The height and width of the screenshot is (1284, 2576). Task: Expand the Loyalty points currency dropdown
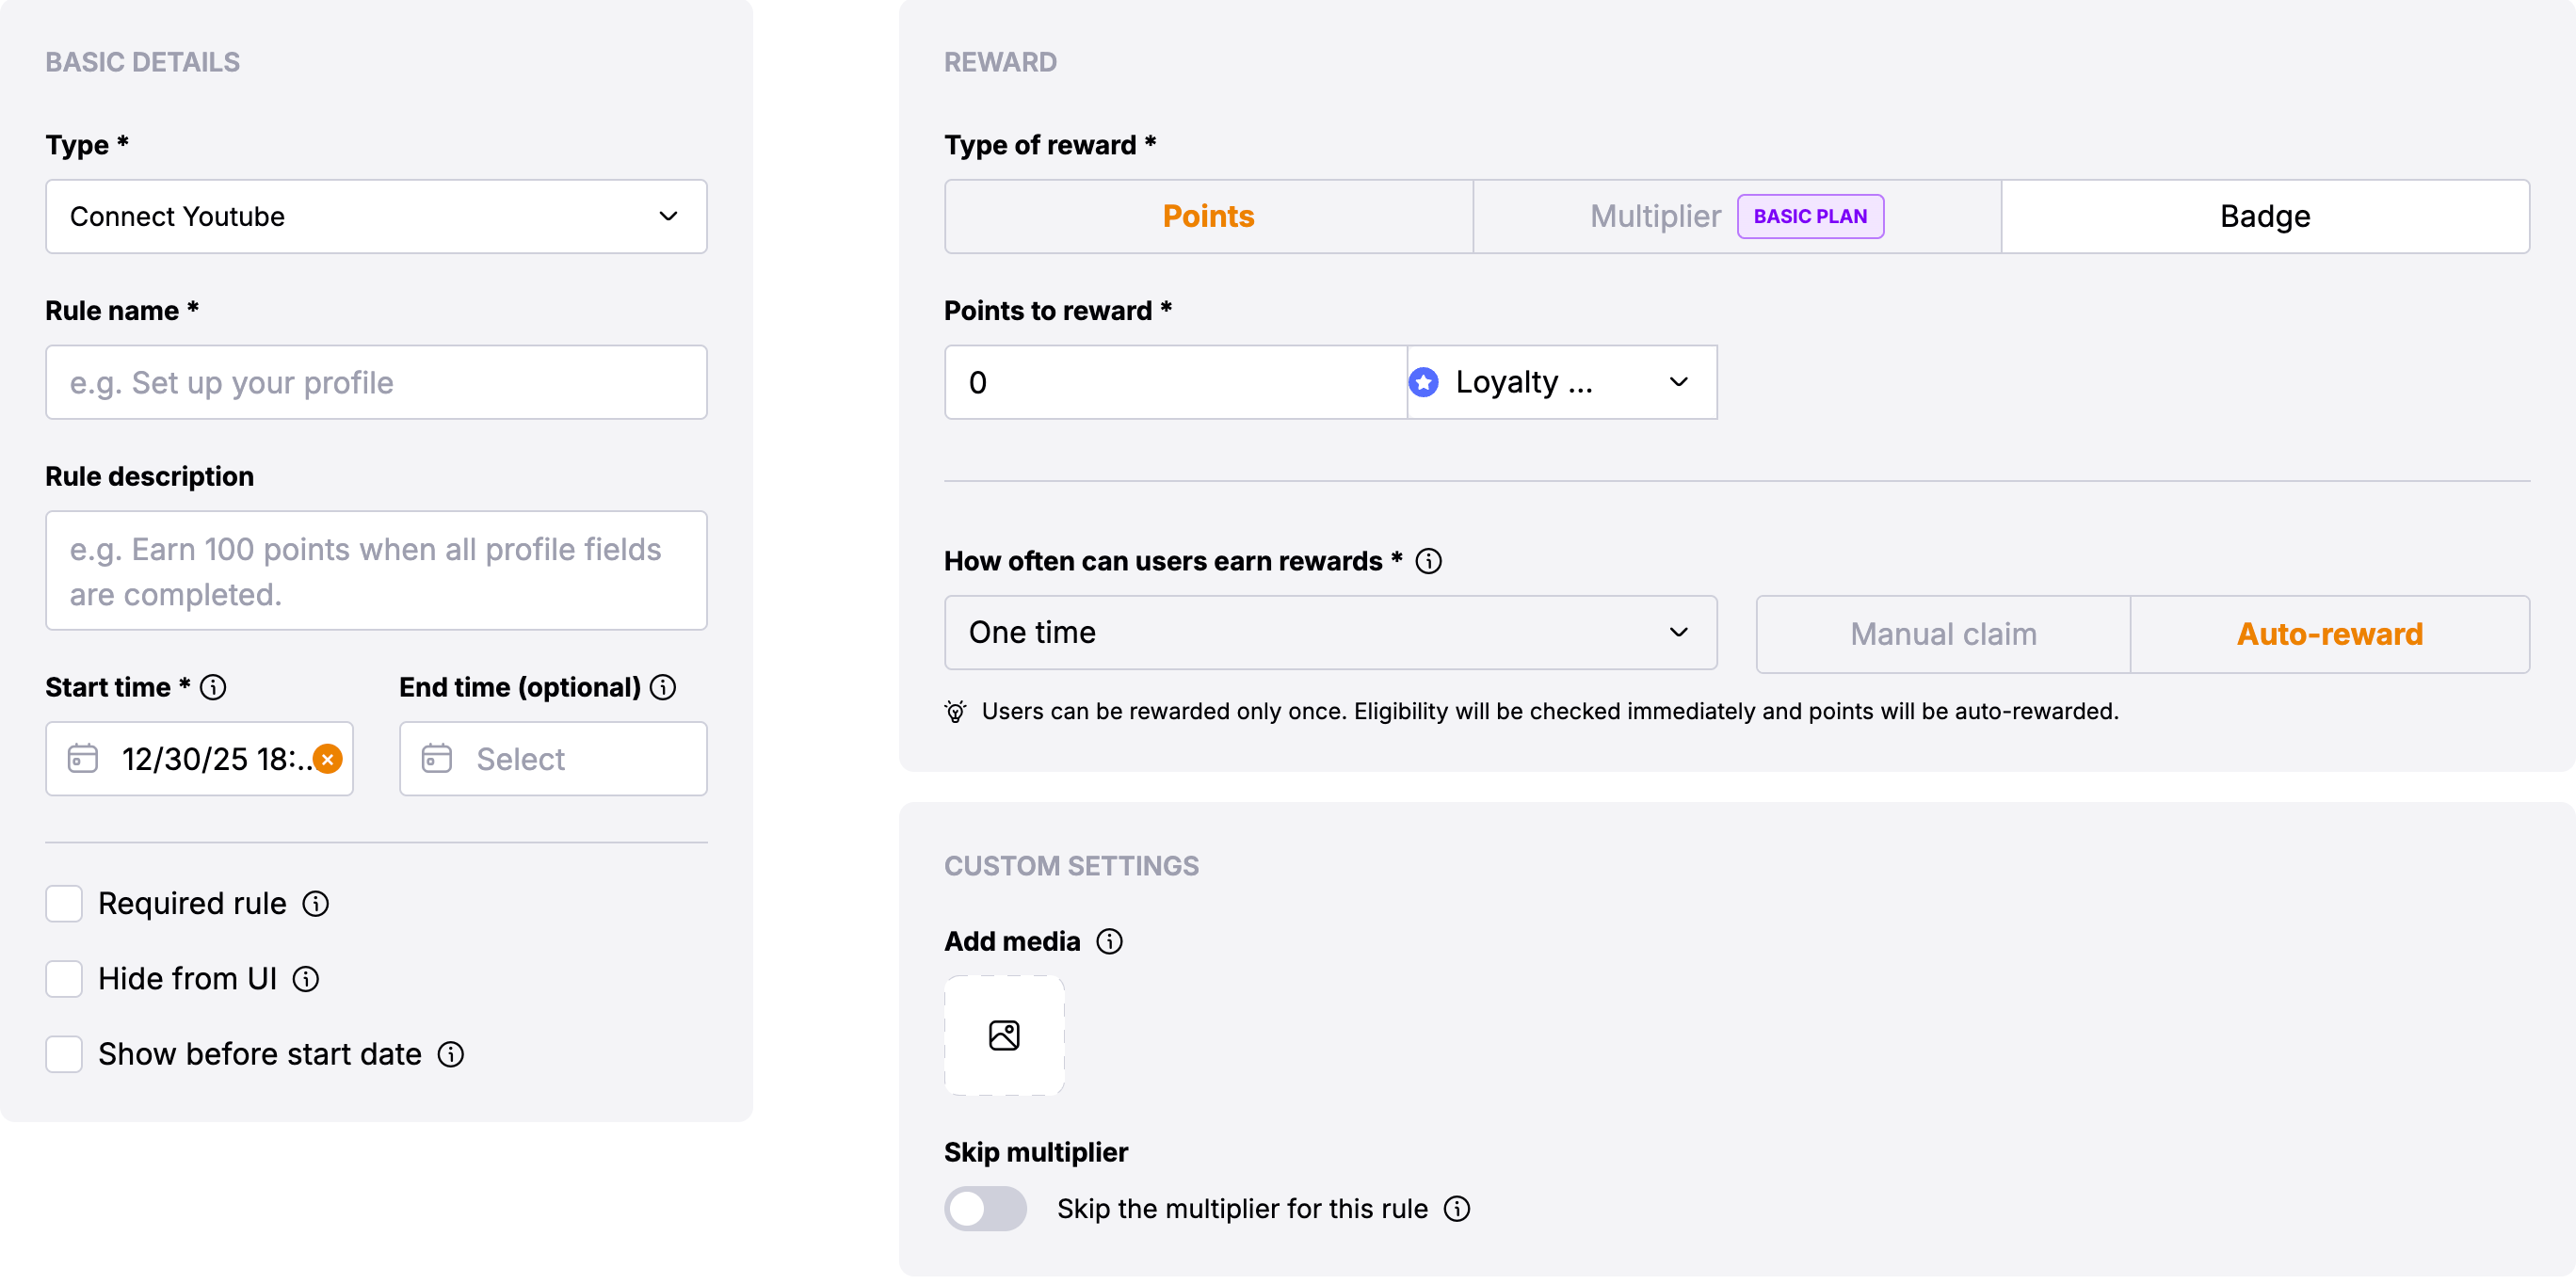pyautogui.click(x=1561, y=383)
